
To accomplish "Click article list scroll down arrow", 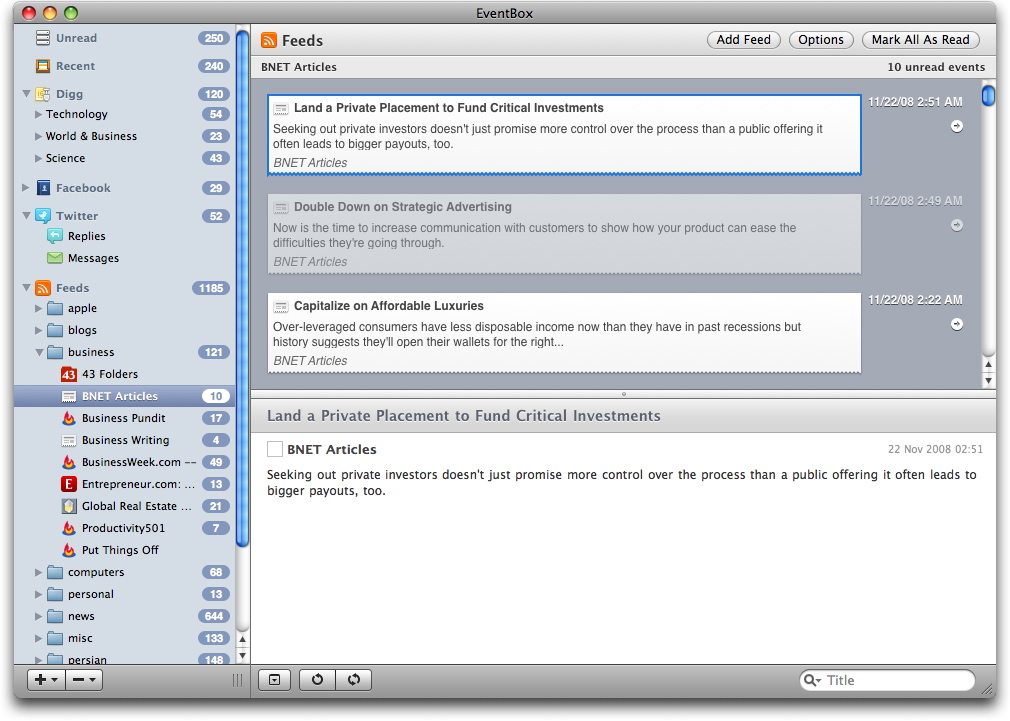I will [988, 380].
